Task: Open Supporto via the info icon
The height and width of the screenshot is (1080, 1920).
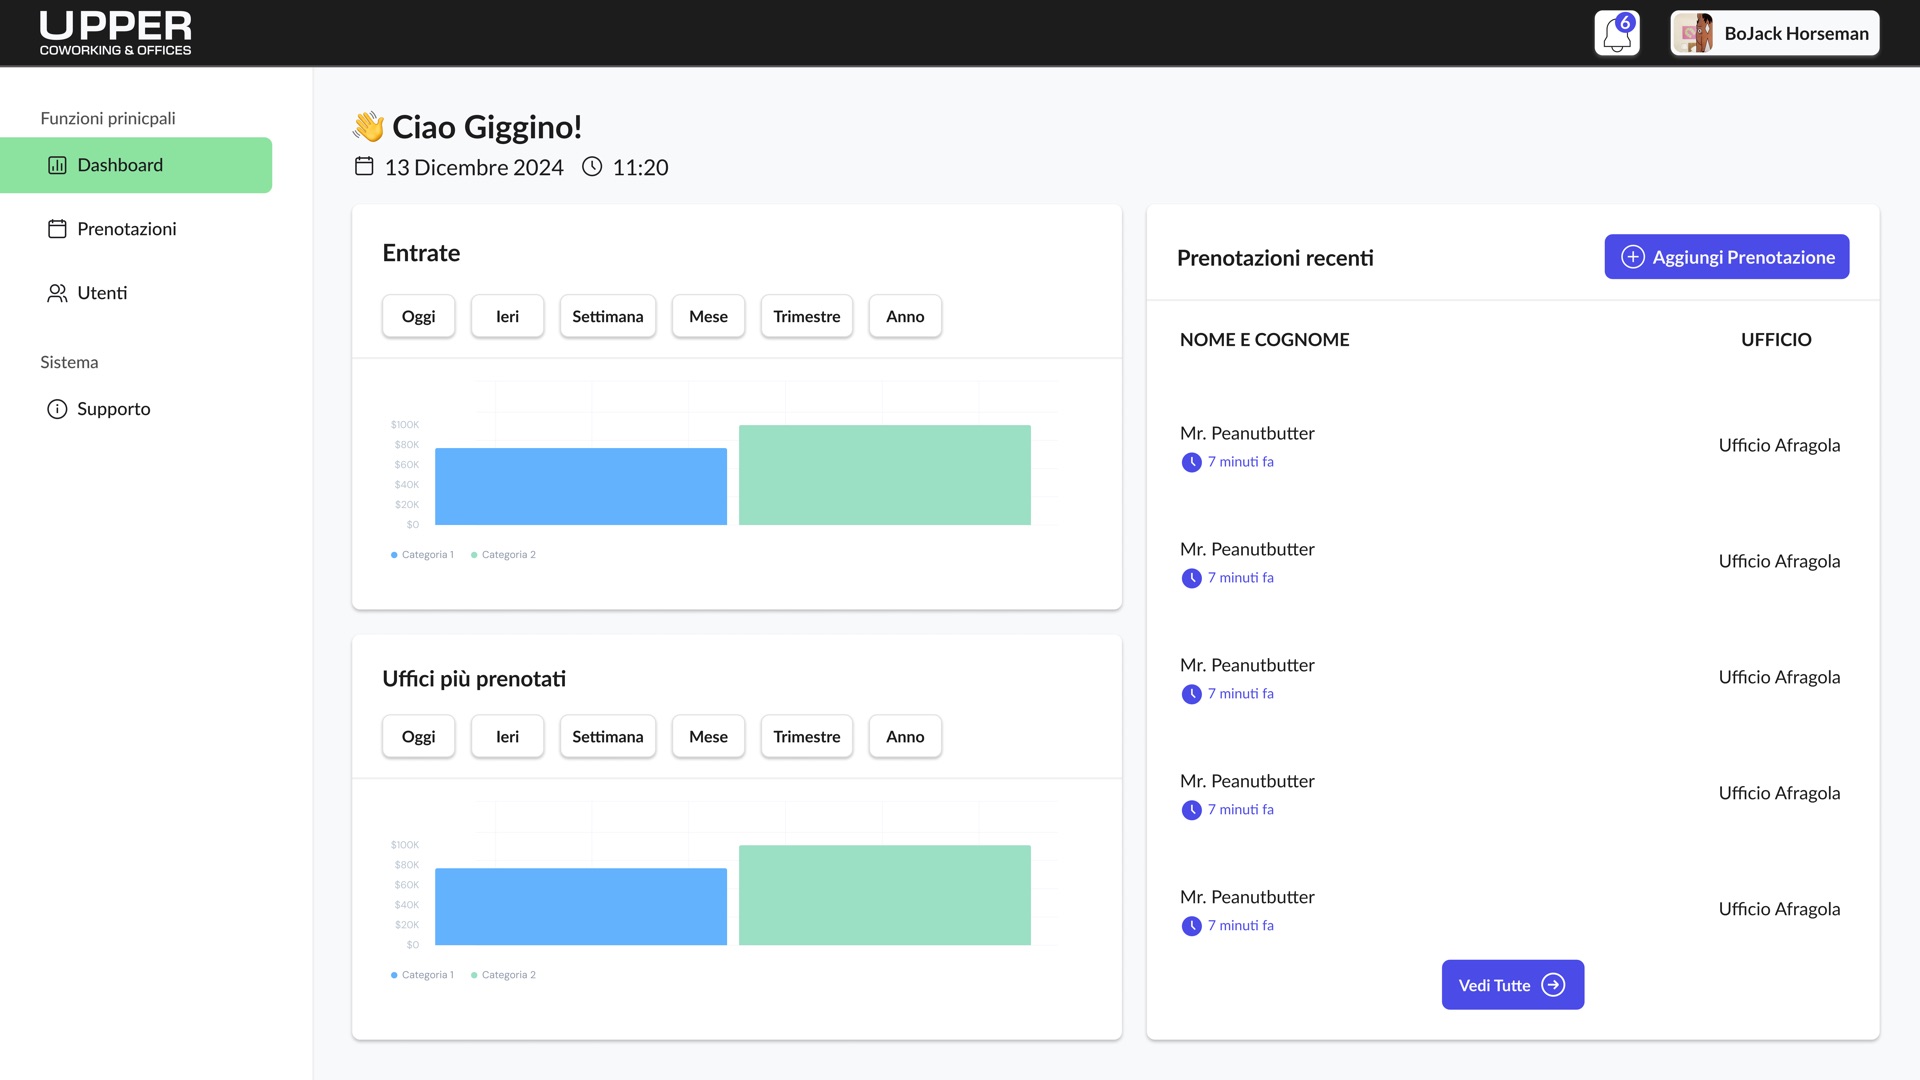Action: (55, 408)
